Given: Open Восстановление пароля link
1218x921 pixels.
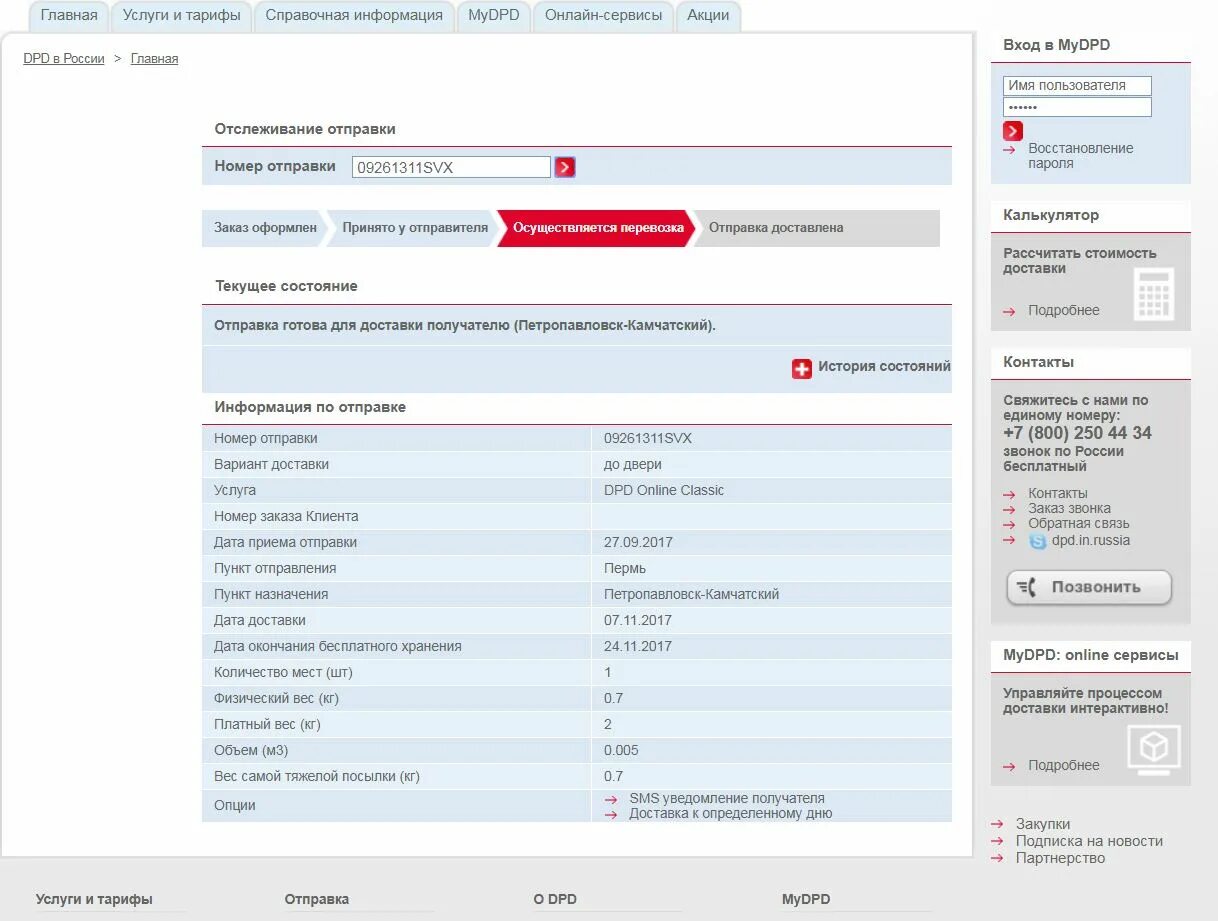Looking at the screenshot, I should (1080, 156).
